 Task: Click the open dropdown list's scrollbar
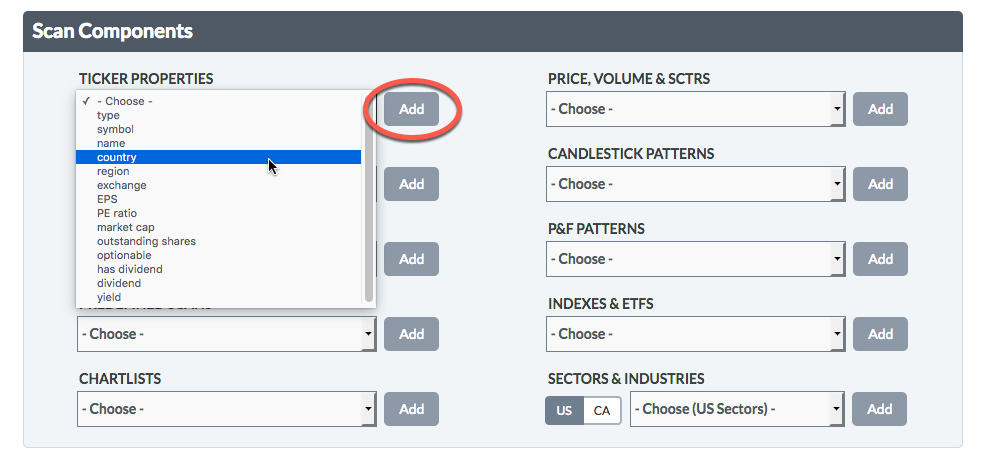369,200
